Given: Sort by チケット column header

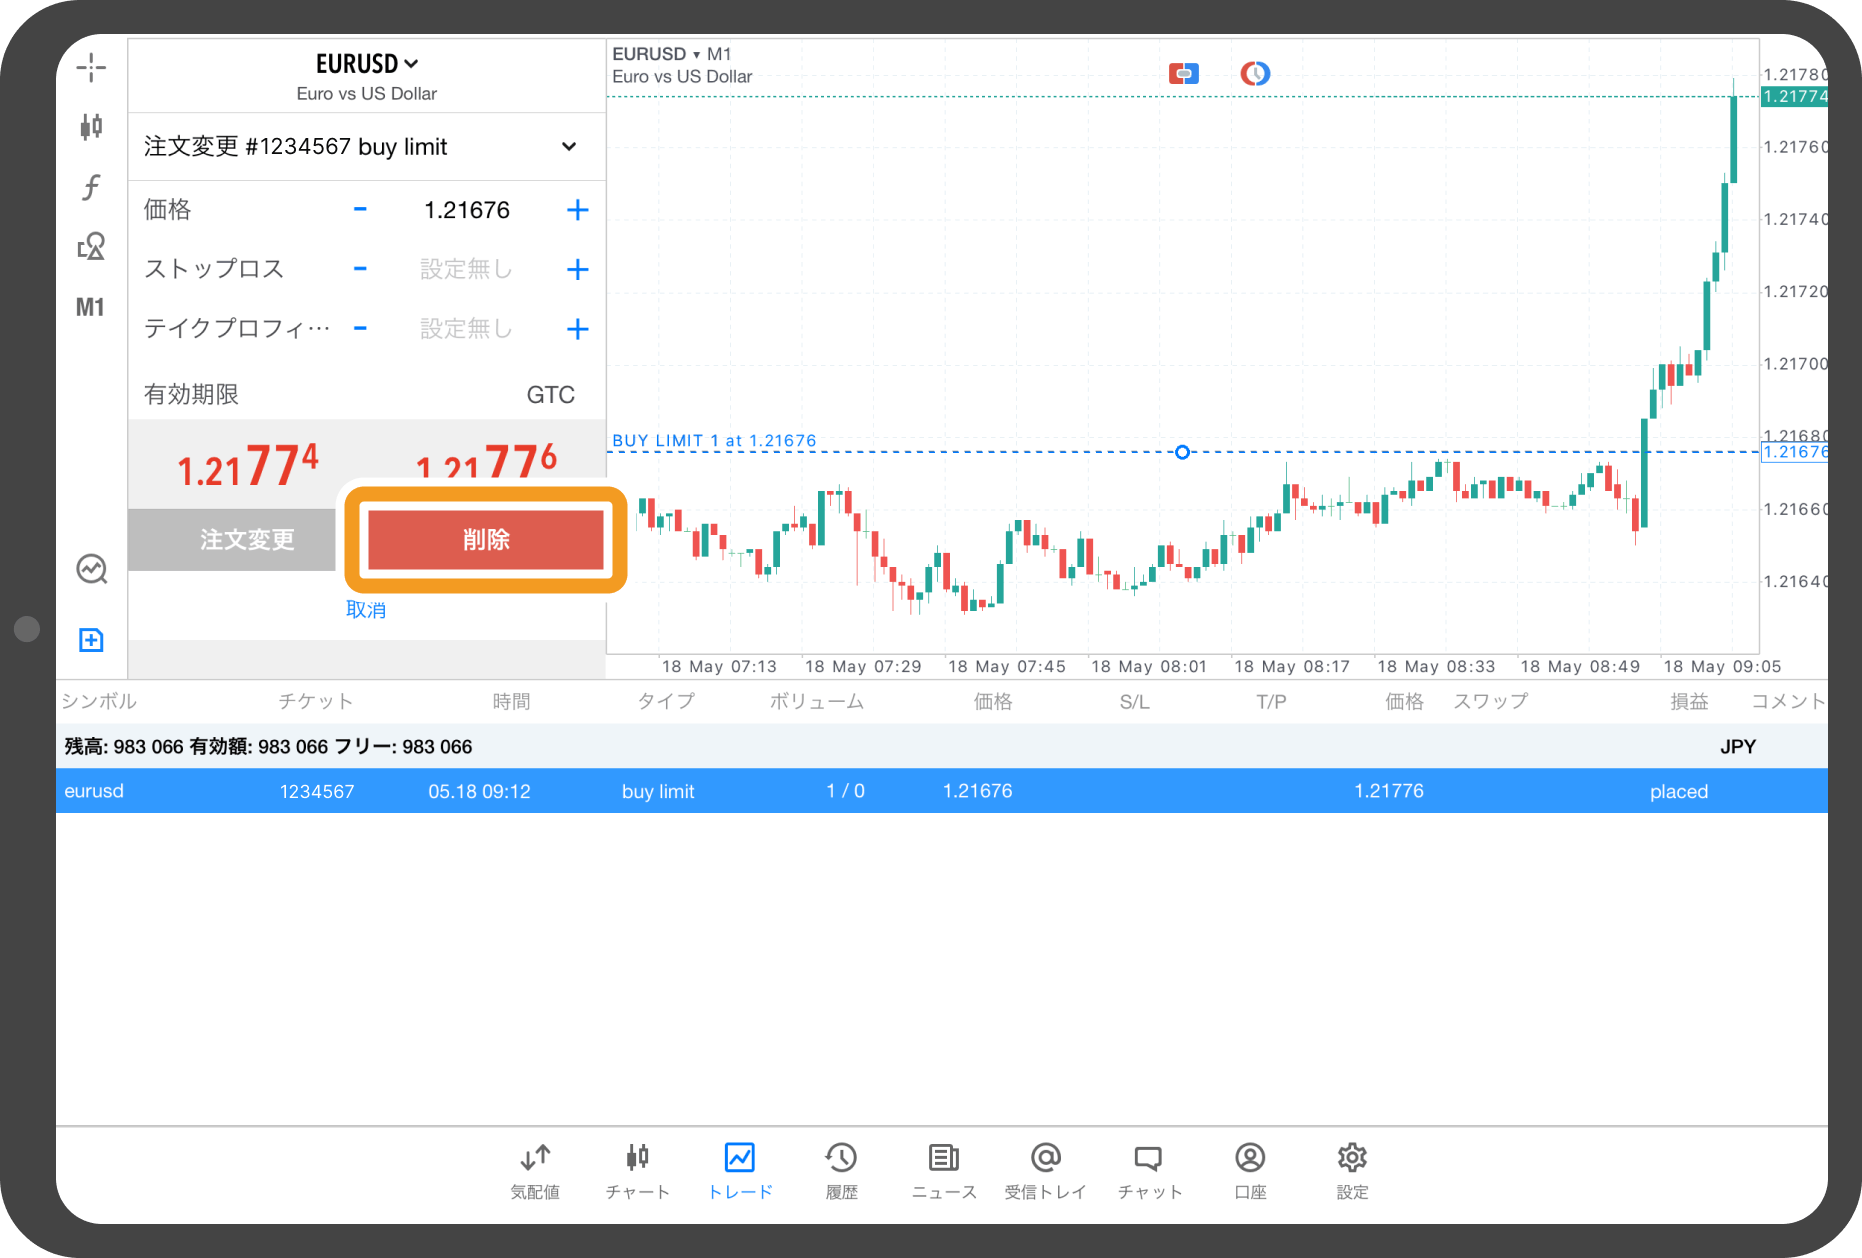Looking at the screenshot, I should 316,701.
